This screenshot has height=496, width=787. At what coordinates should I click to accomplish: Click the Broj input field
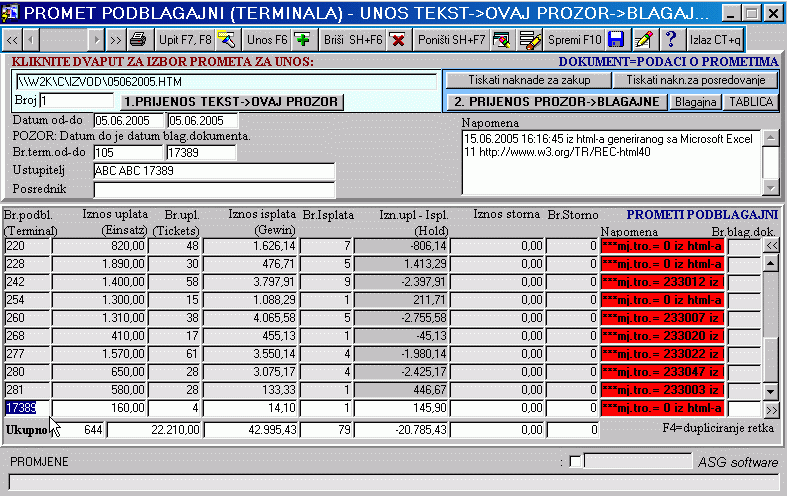pyautogui.click(x=77, y=100)
